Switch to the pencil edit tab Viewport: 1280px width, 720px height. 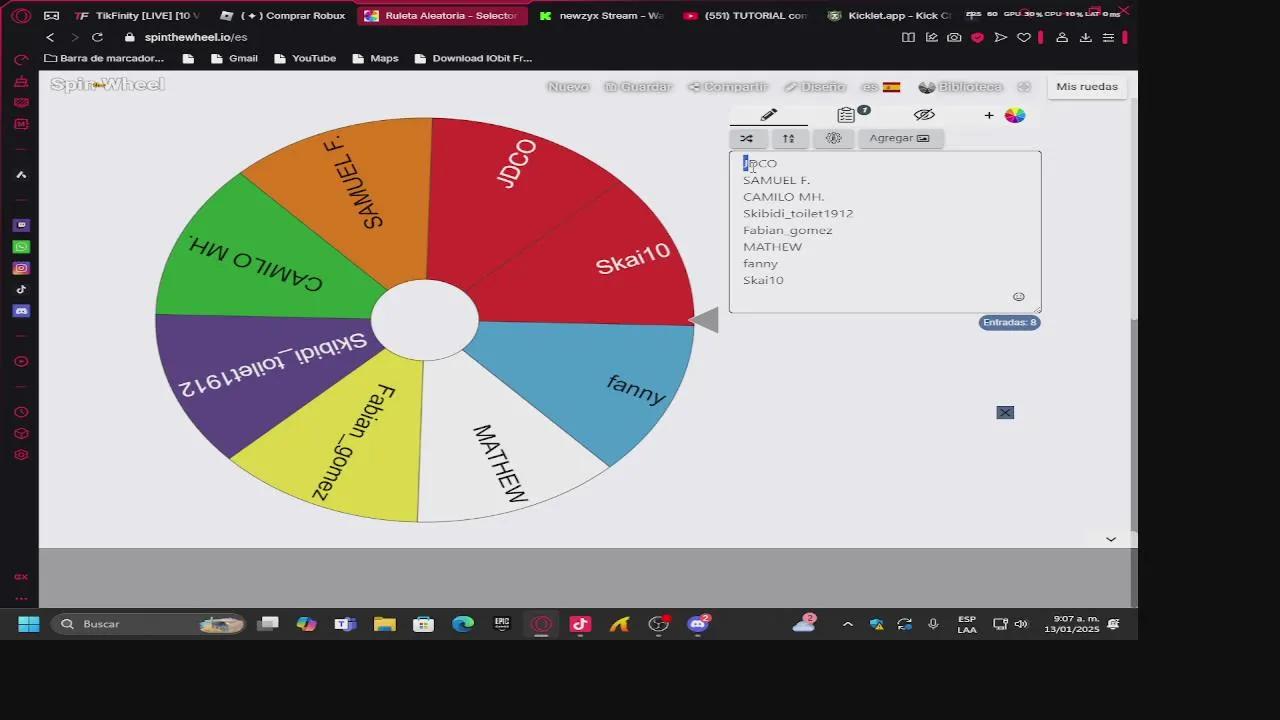tap(768, 115)
